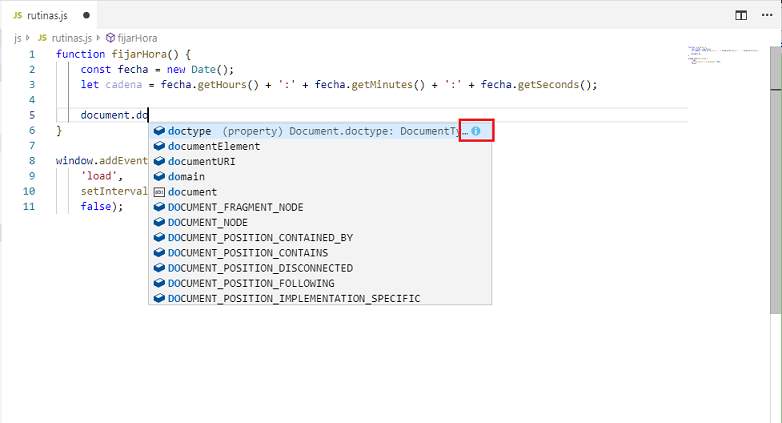This screenshot has height=423, width=782.
Task: Select DOCUMENT_POSITION_FOLLOWING suggestion
Action: tap(320, 283)
